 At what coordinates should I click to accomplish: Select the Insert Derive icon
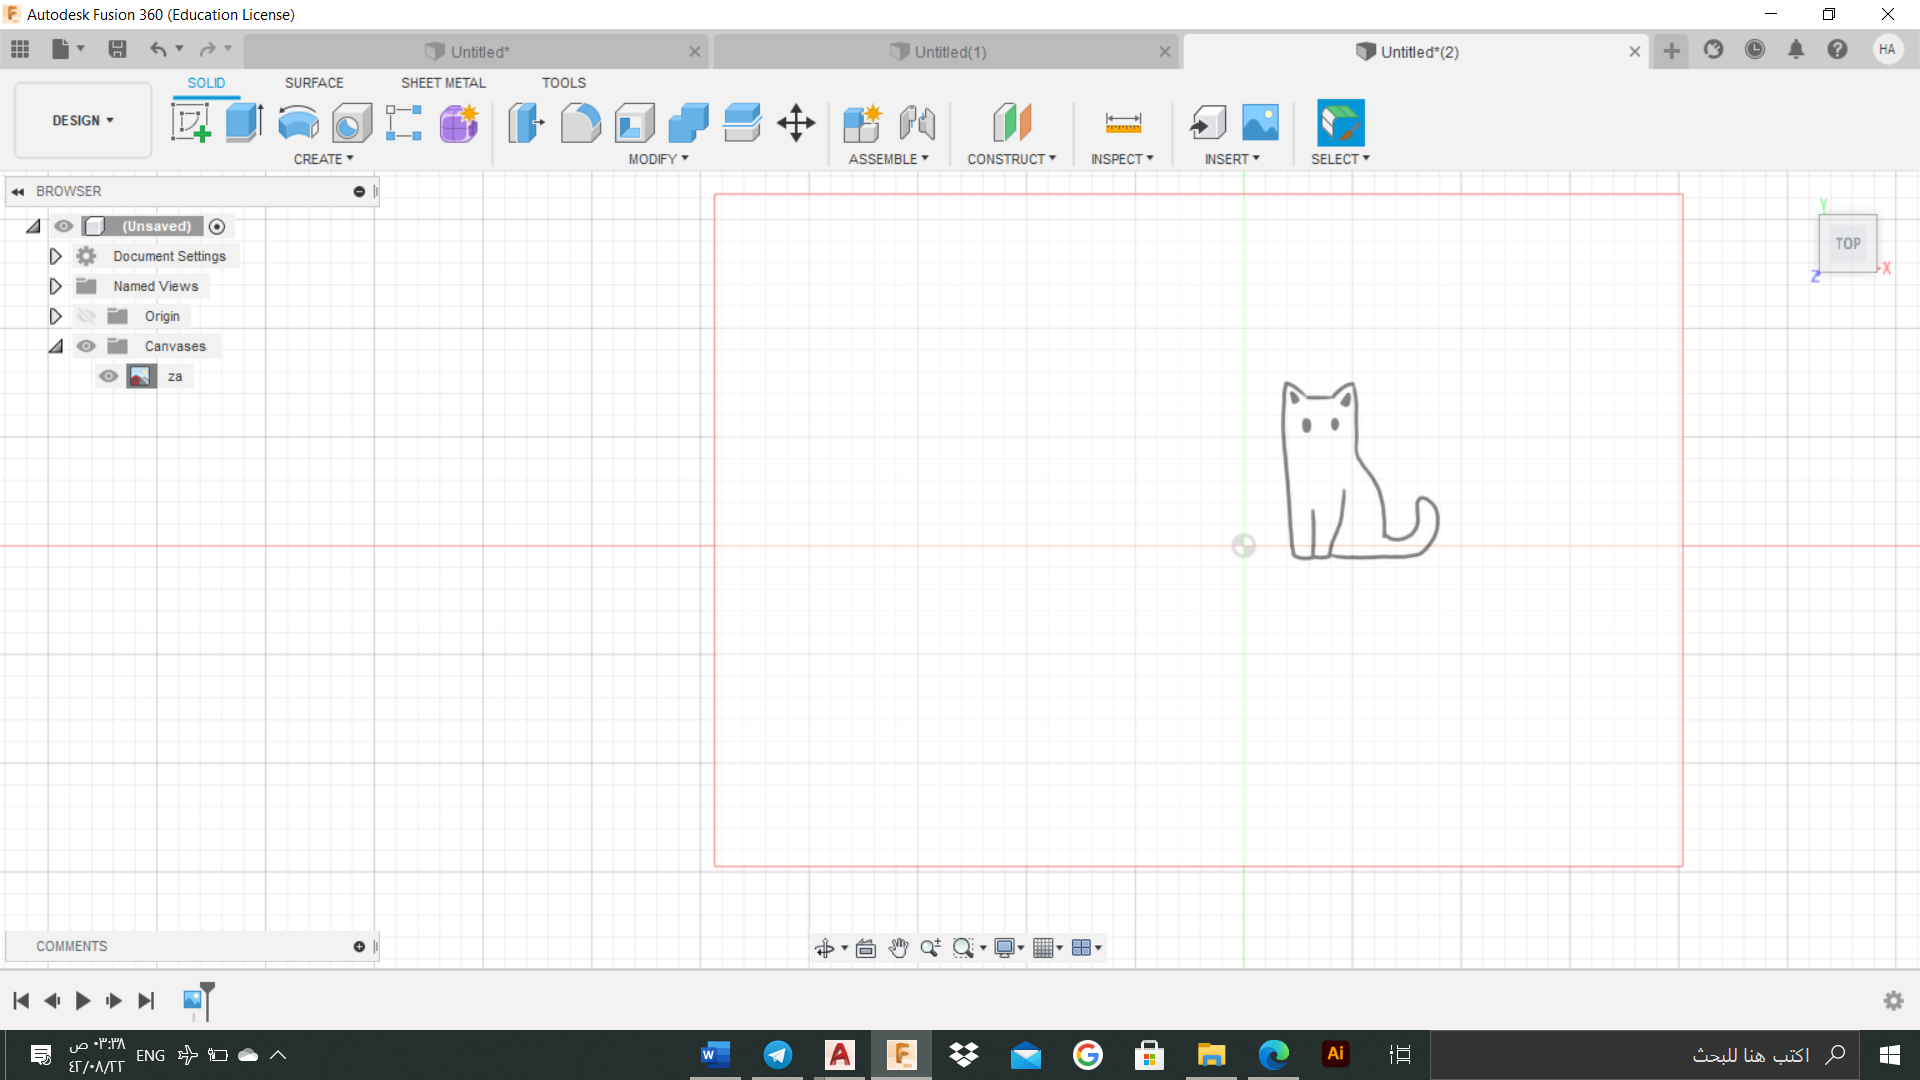click(1208, 123)
